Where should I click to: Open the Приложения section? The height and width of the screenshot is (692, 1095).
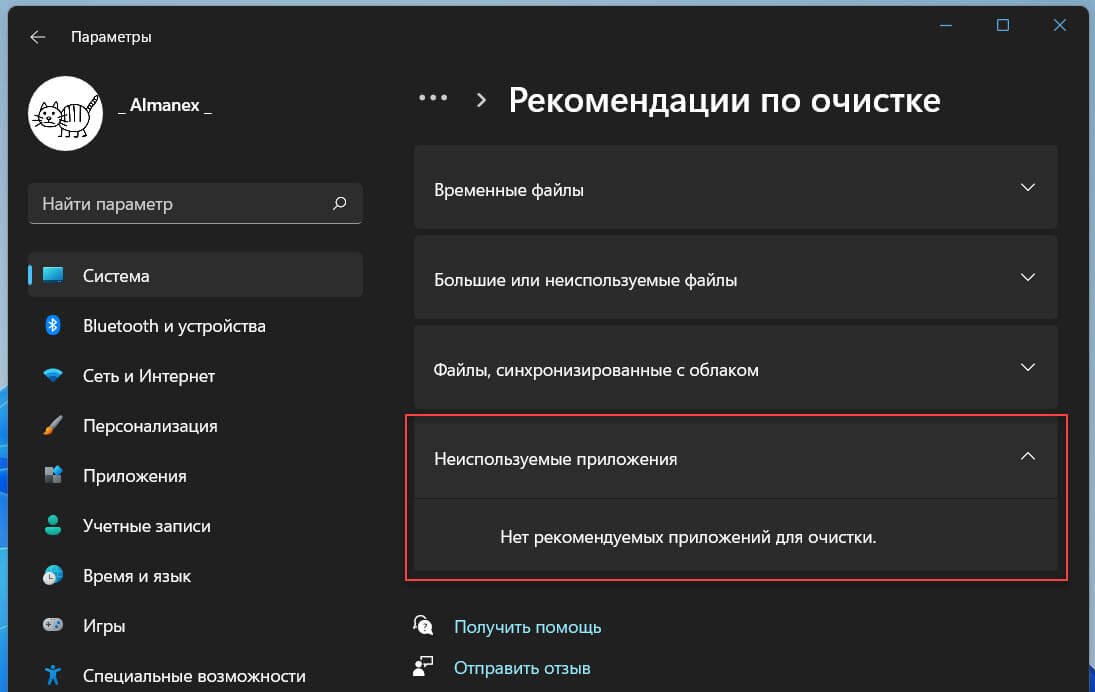pyautogui.click(x=195, y=476)
